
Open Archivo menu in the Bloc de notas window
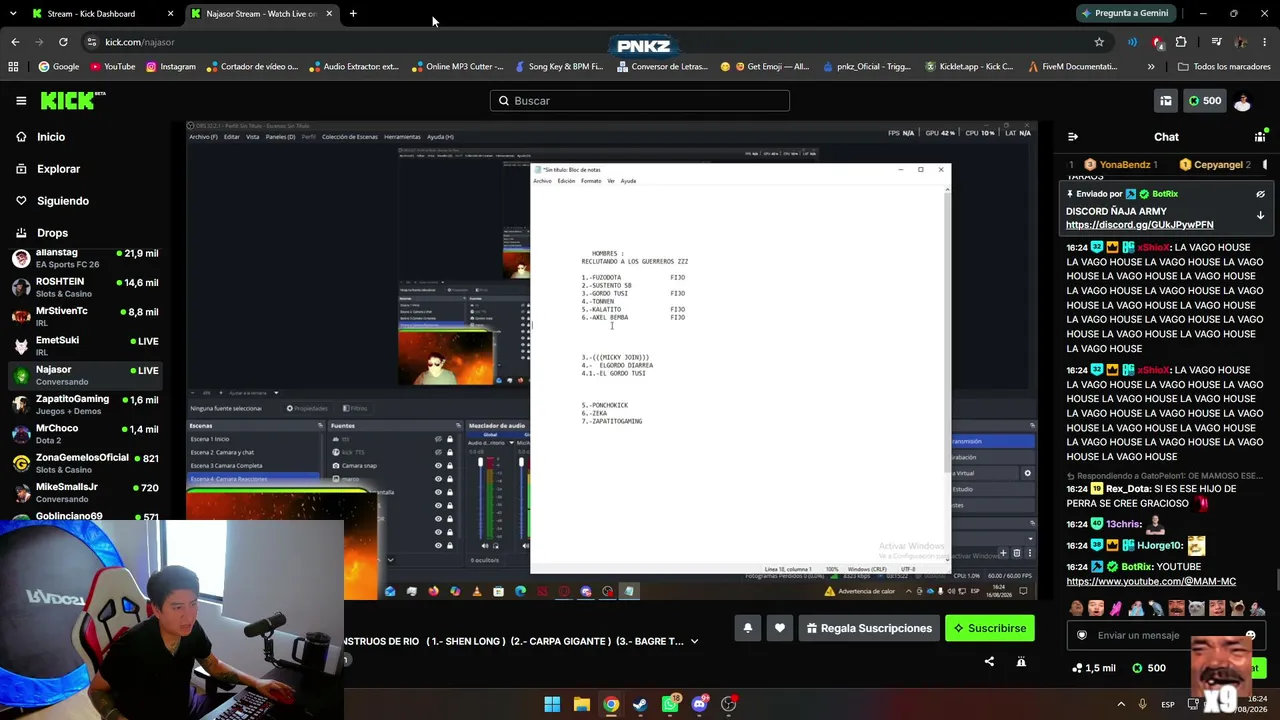(542, 181)
